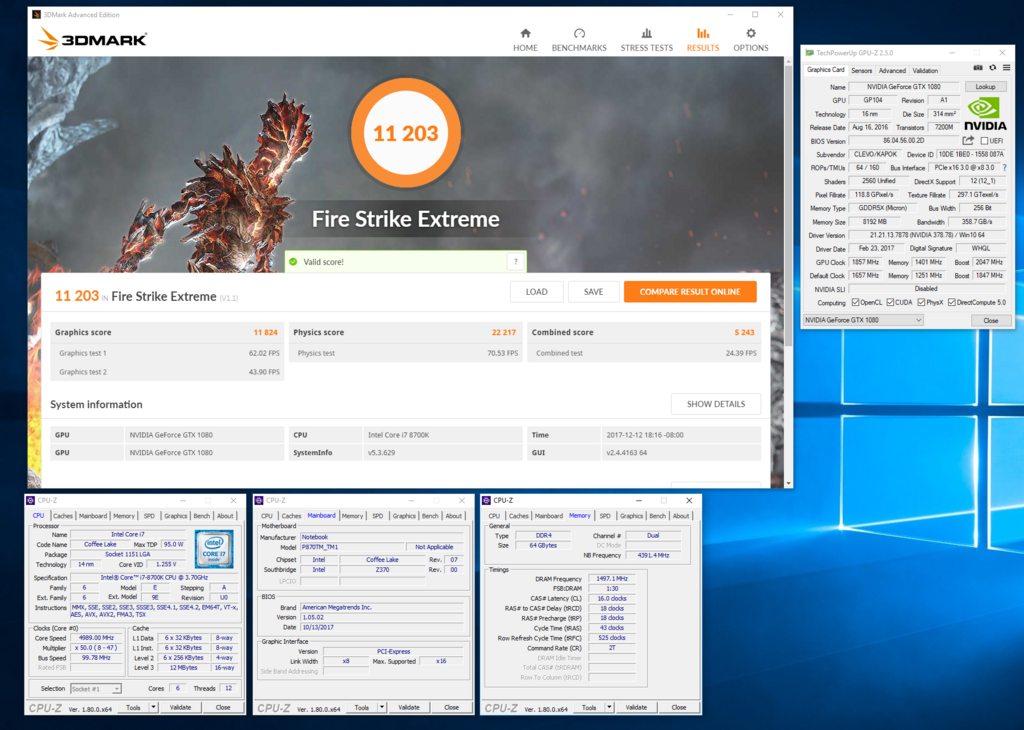Viewport: 1024px width, 730px height.
Task: Click the GPU Clock value 1857 MHz
Action: click(x=865, y=262)
